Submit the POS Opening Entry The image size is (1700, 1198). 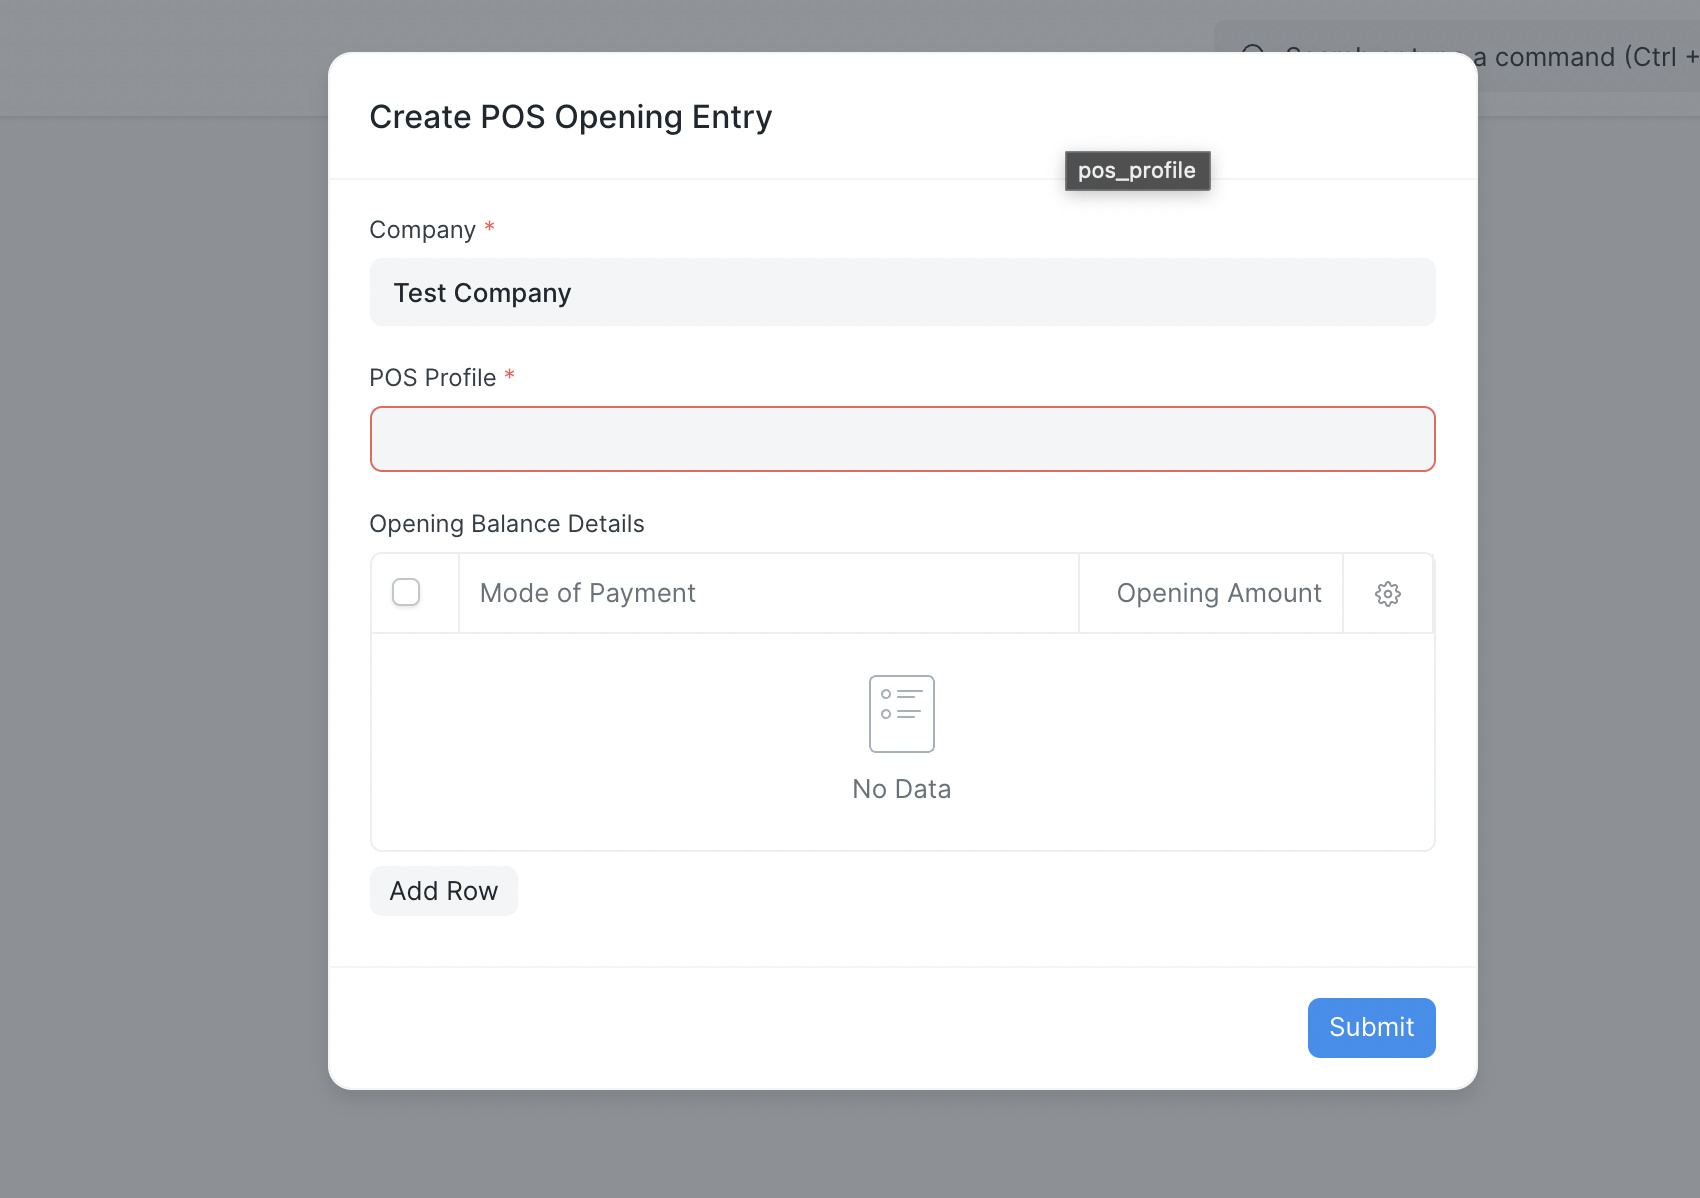click(1372, 1028)
